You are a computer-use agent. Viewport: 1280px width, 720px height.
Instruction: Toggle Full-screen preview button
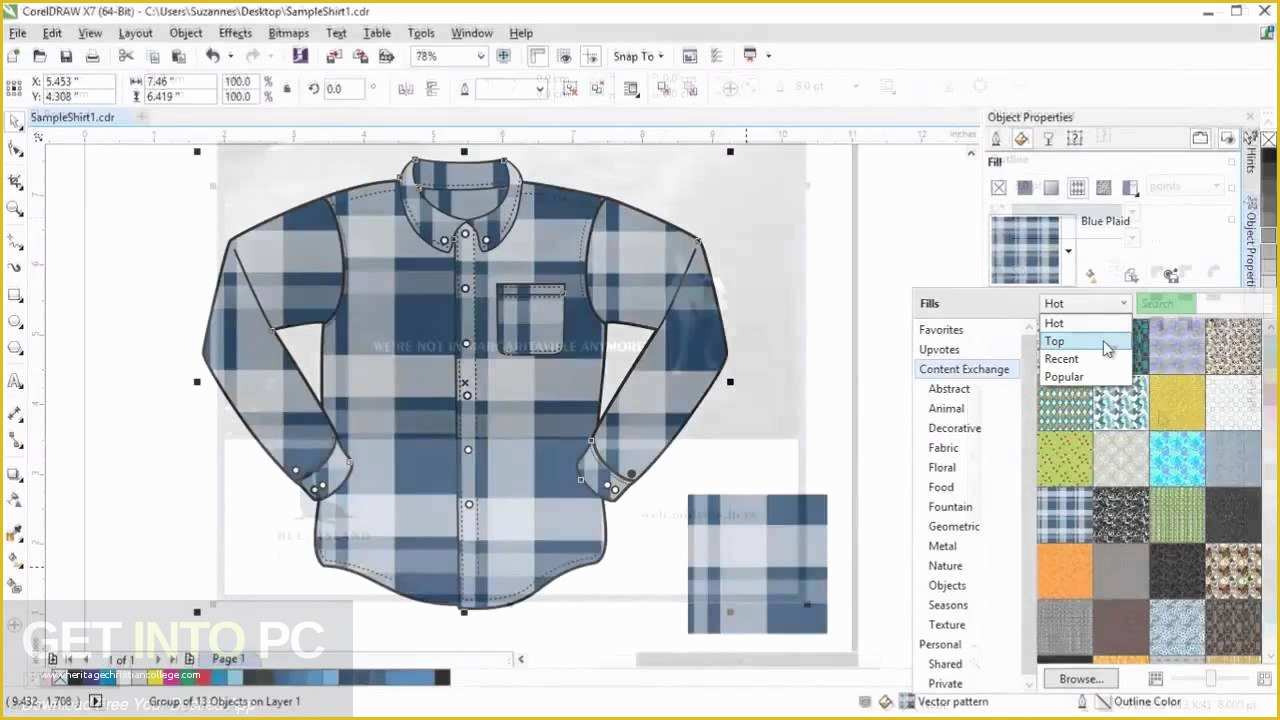click(x=504, y=56)
